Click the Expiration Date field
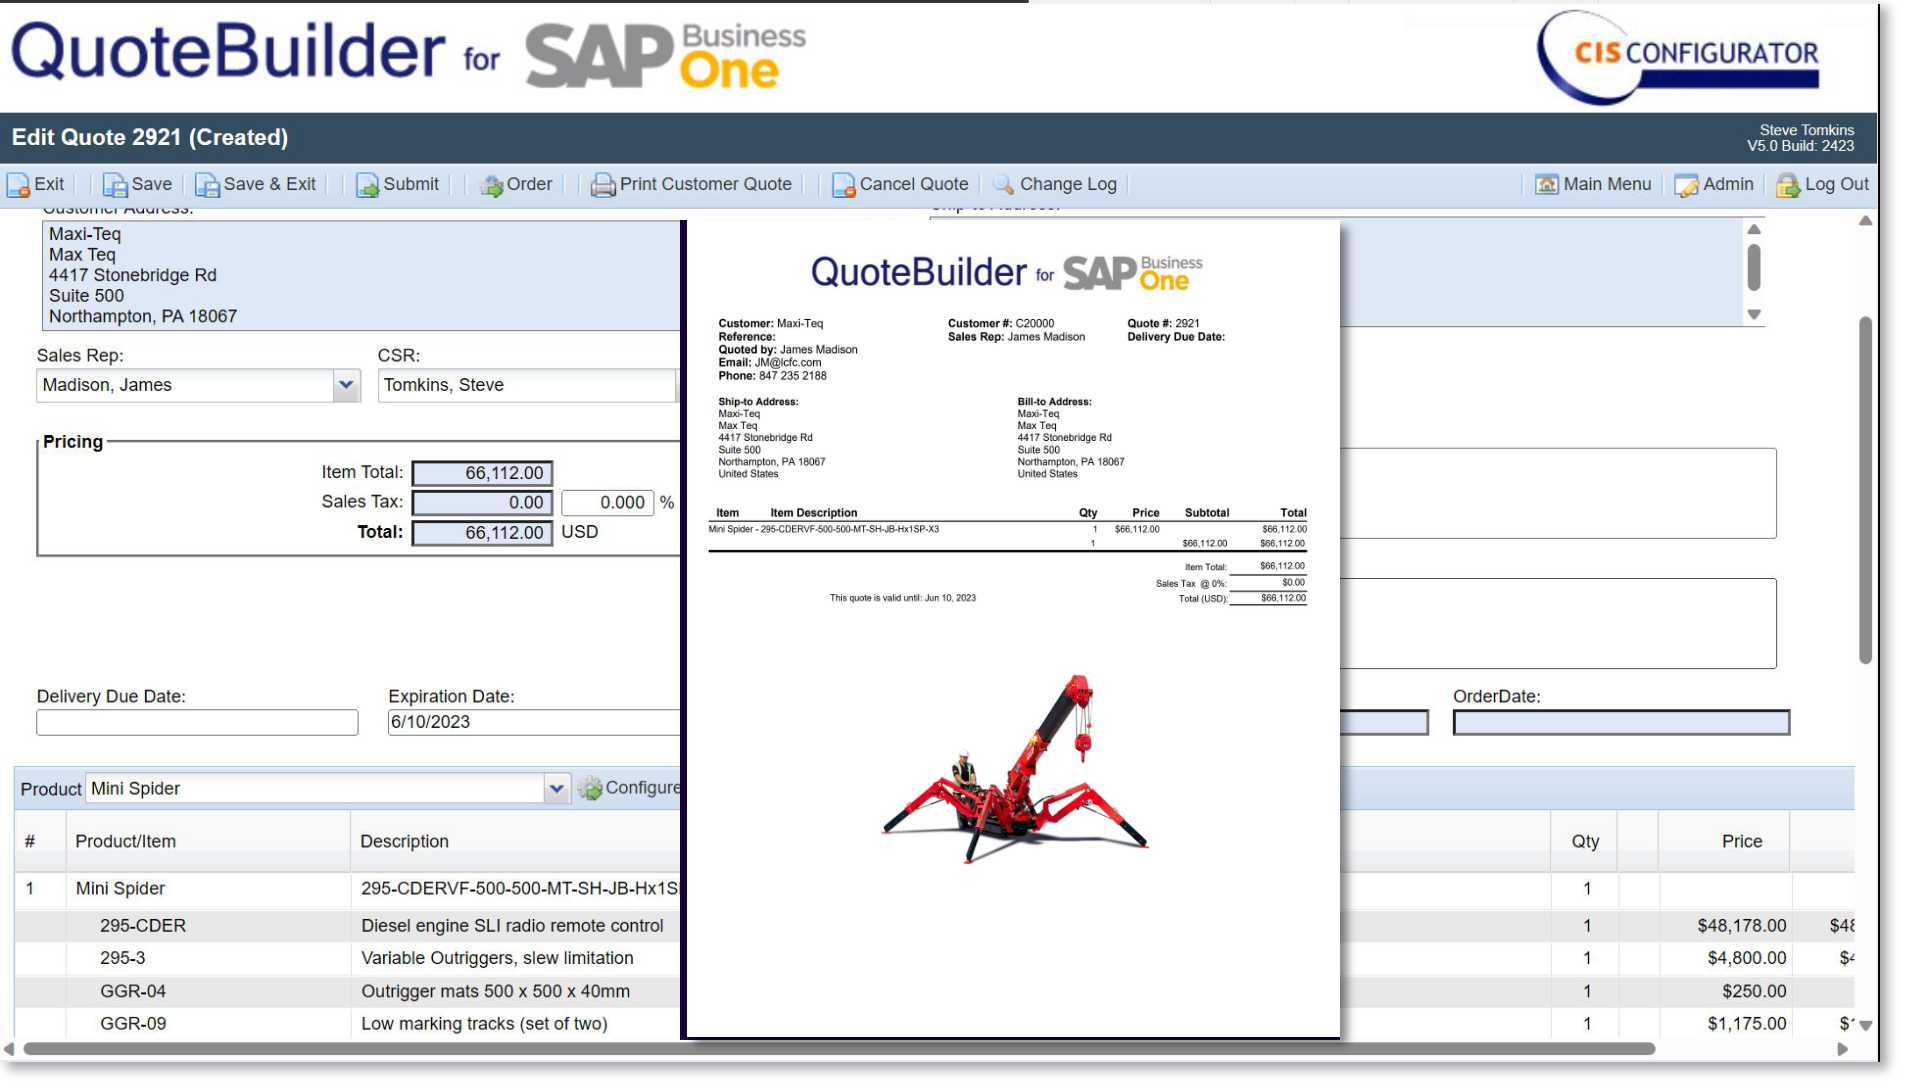Viewport: 1919px width, 1084px height. [533, 722]
